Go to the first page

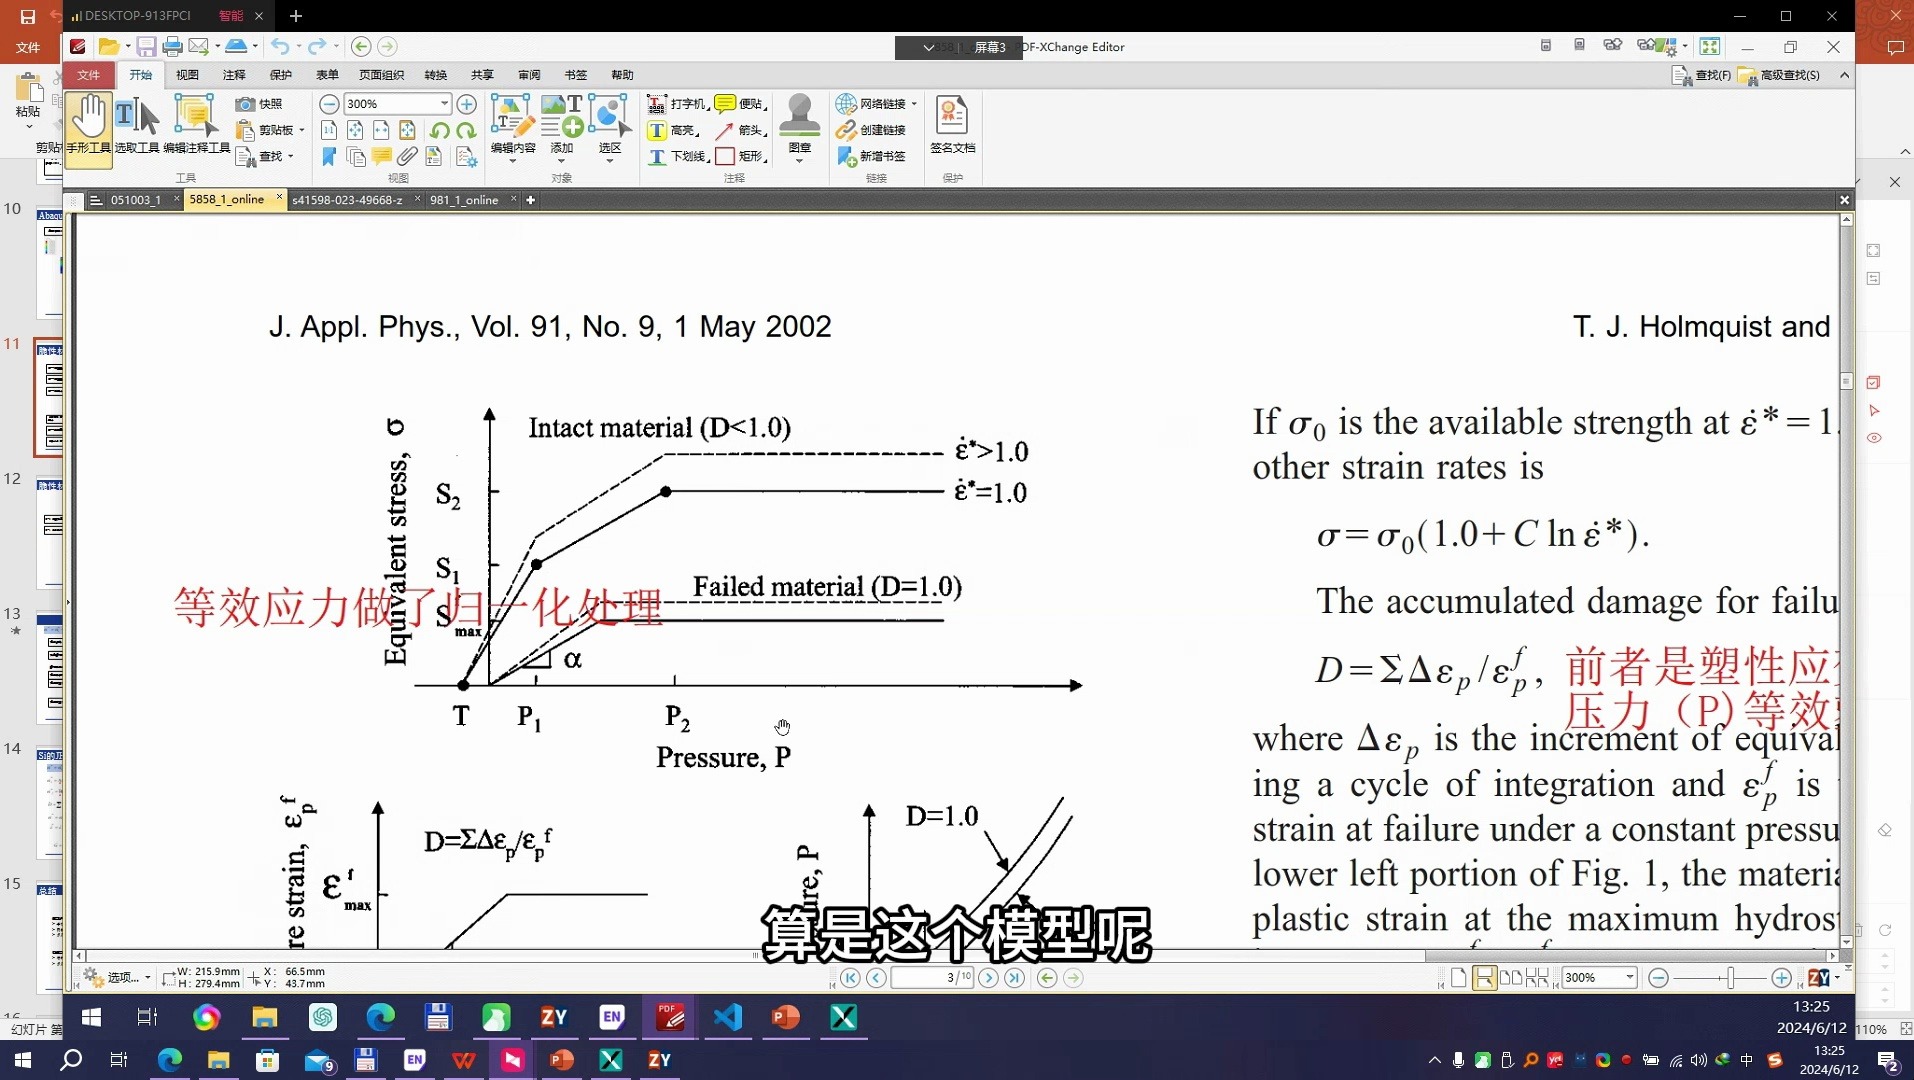[x=850, y=978]
